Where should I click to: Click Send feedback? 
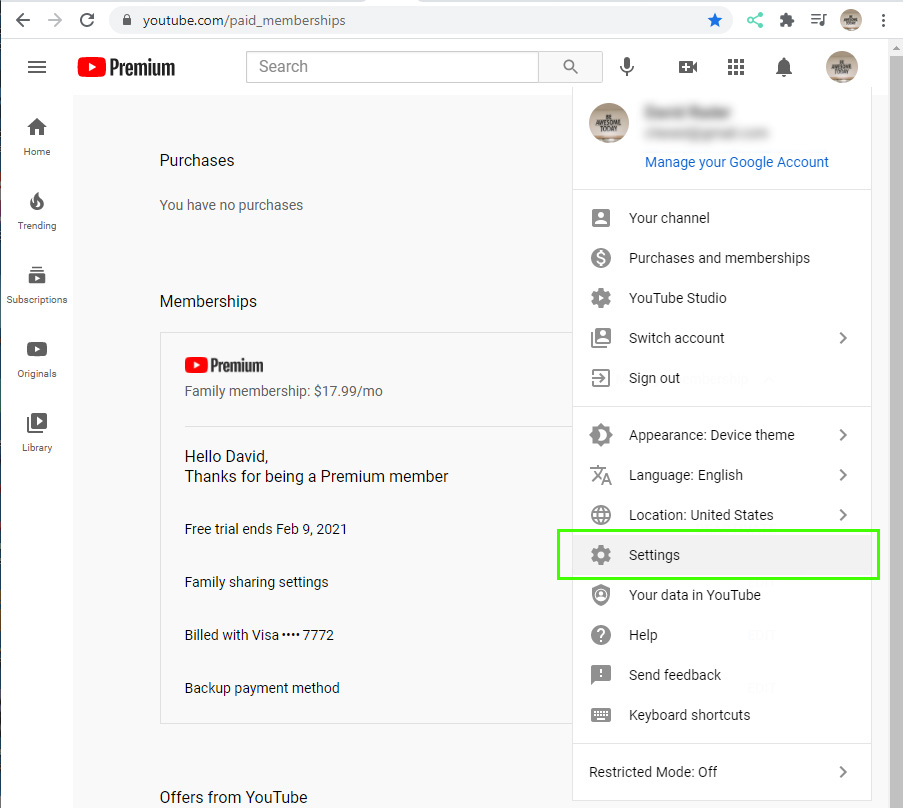click(x=722, y=675)
